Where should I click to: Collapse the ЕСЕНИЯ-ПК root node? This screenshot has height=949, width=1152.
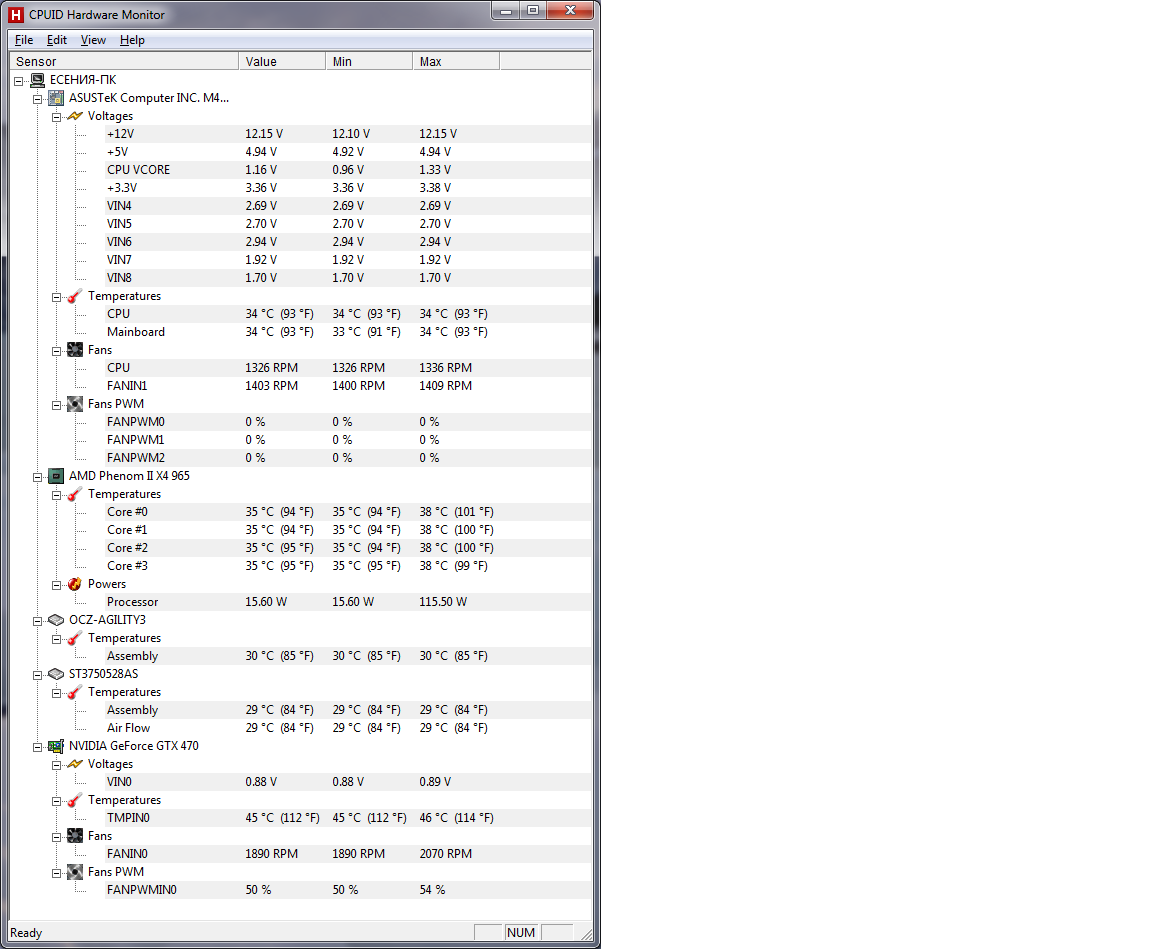[x=19, y=82]
